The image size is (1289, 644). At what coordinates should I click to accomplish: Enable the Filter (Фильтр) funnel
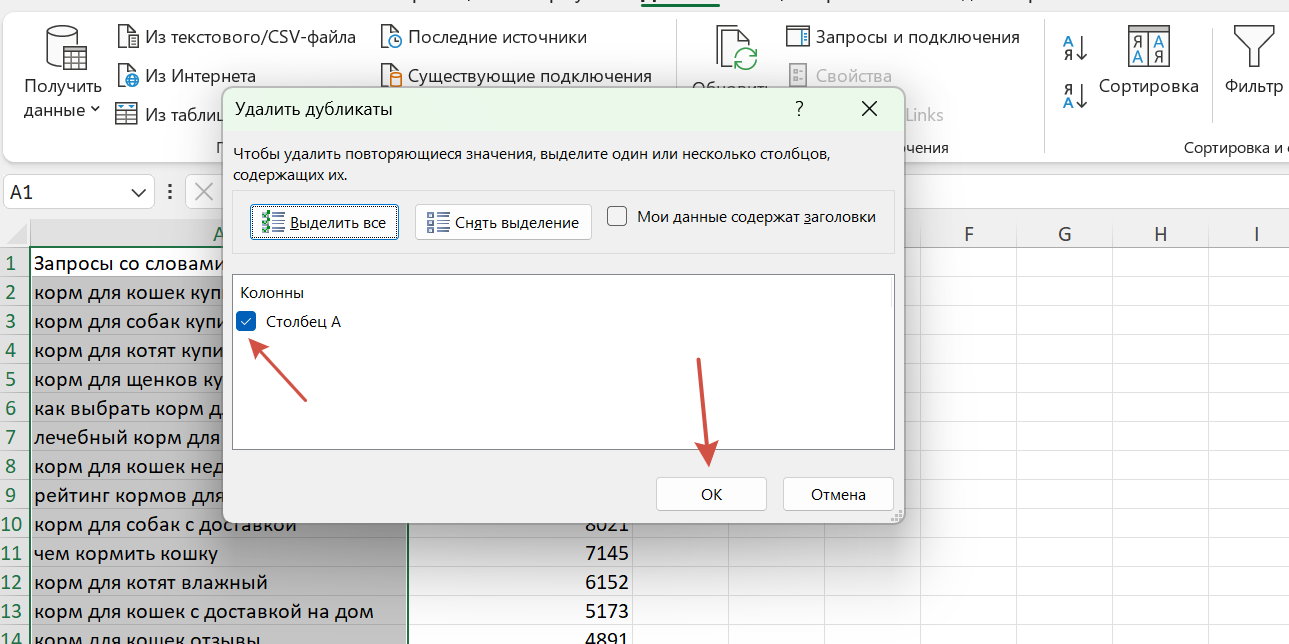[1254, 60]
